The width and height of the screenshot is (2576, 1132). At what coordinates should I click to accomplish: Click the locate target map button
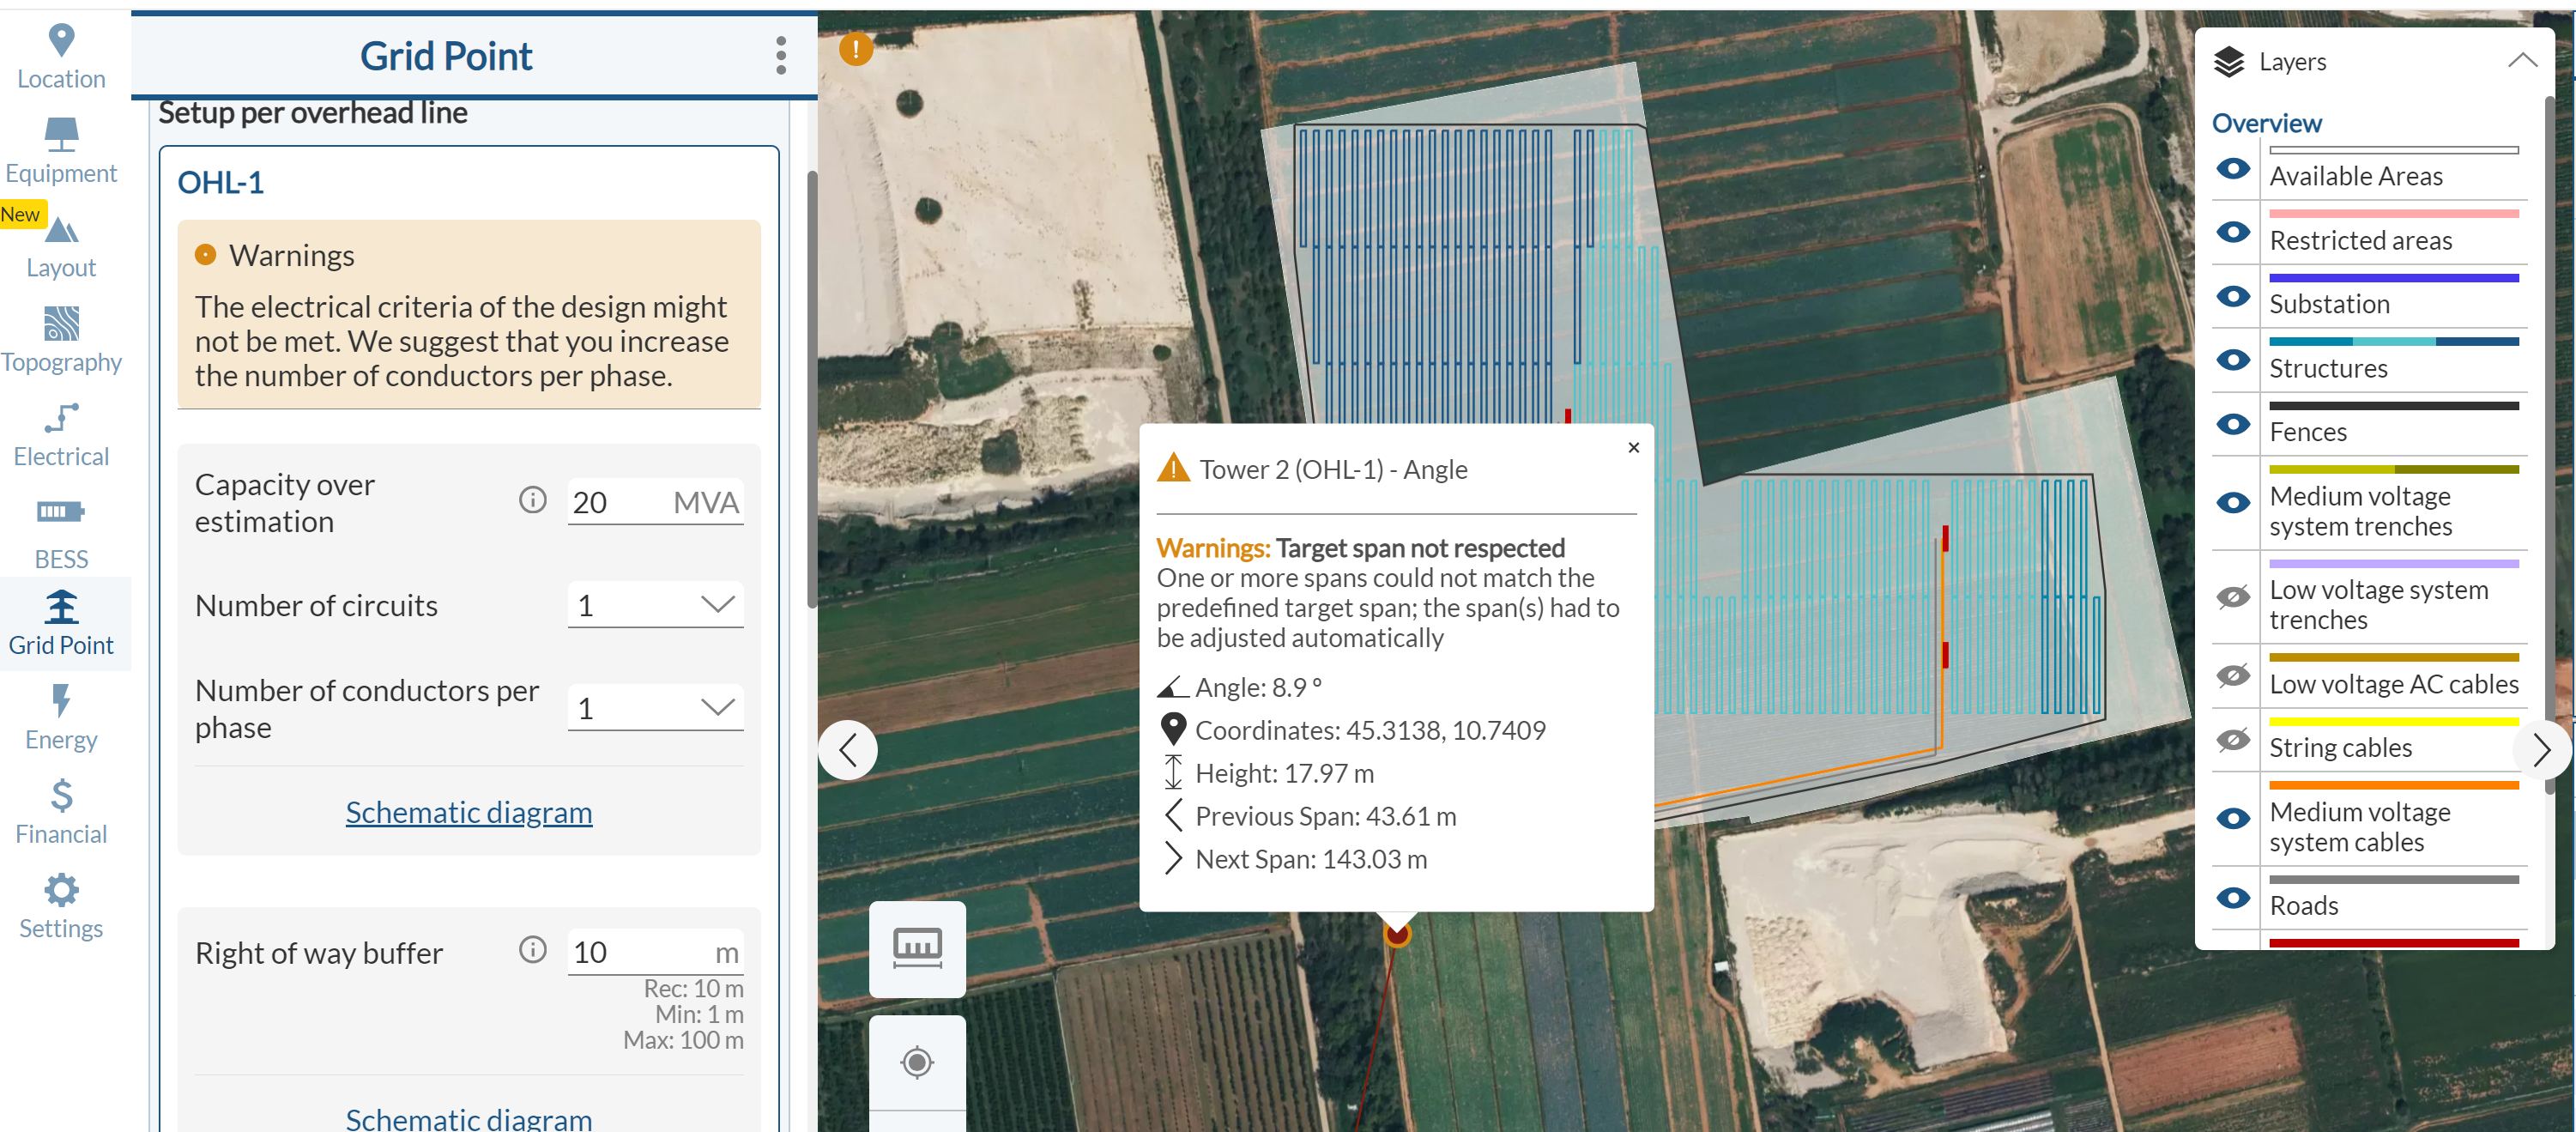tap(916, 1061)
